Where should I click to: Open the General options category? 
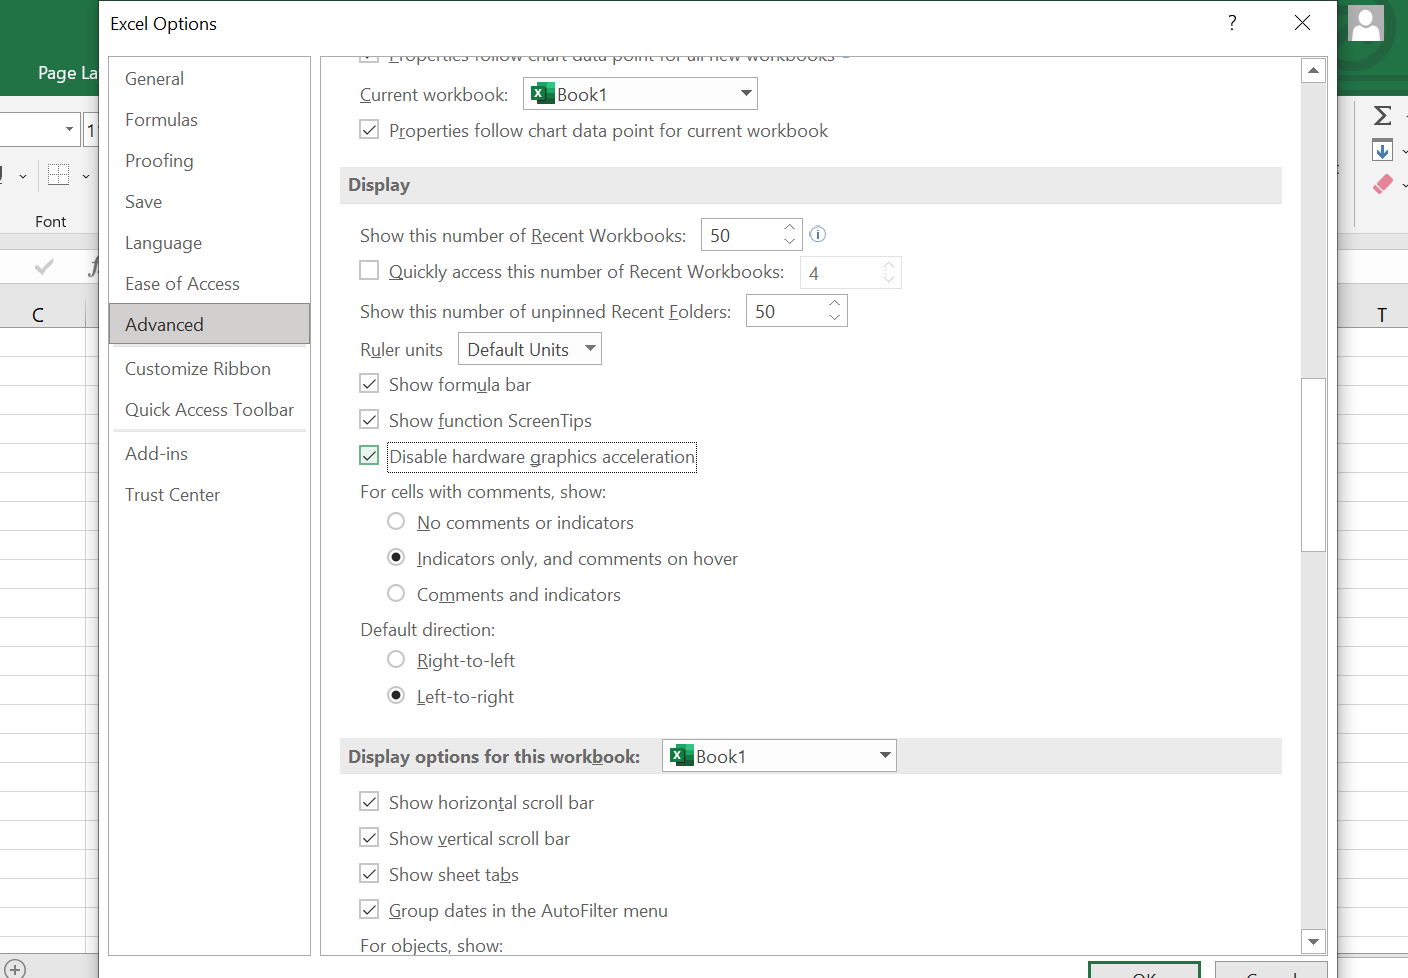pos(209,79)
